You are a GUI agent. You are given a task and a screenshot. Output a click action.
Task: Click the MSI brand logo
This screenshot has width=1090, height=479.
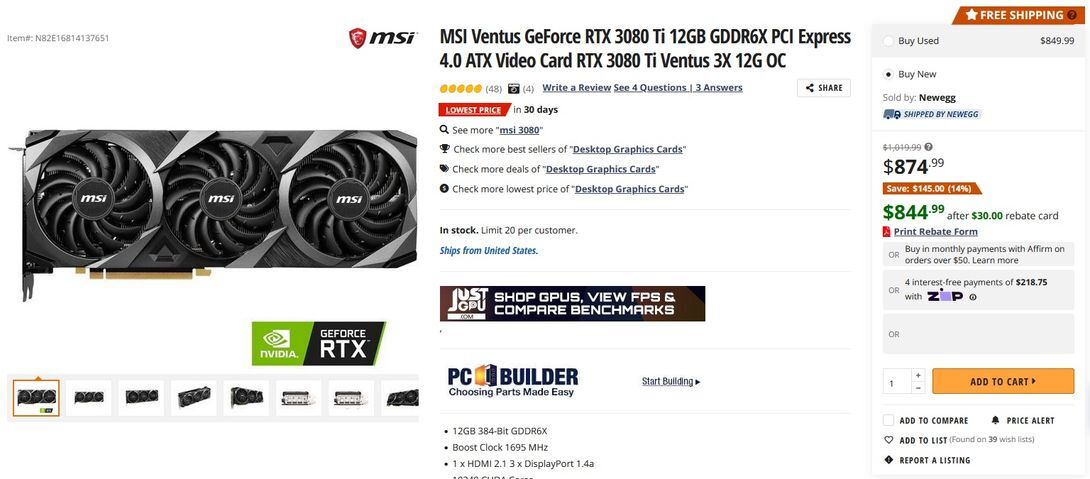pyautogui.click(x=382, y=38)
